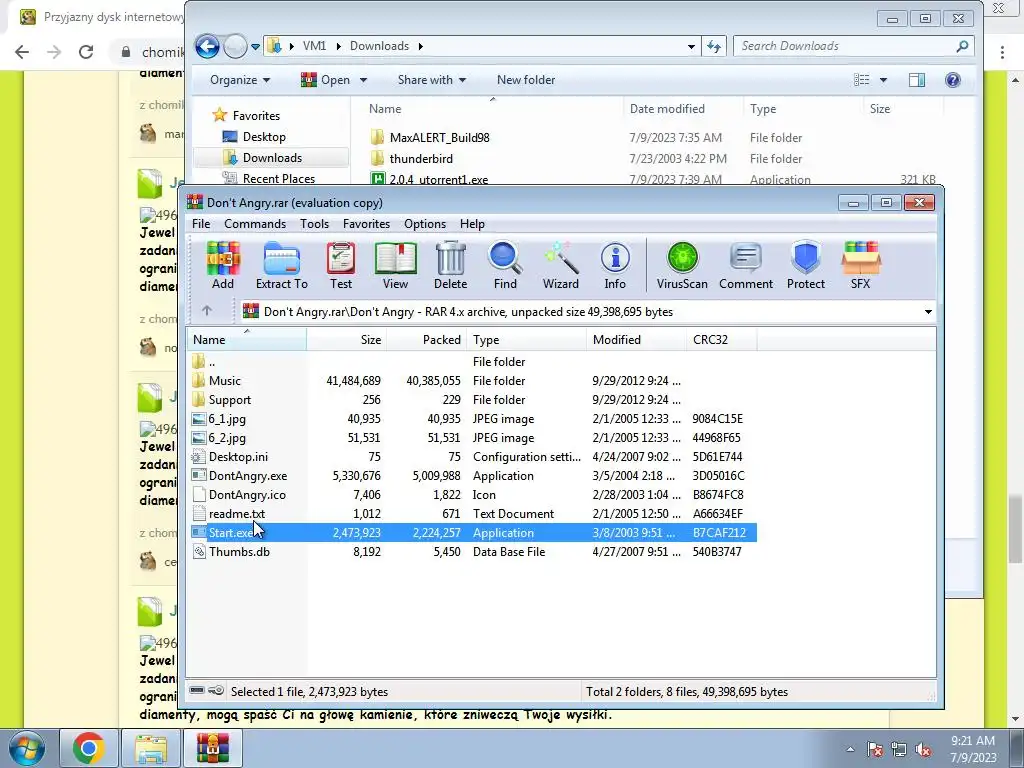Select the Support folder

coord(474,400)
